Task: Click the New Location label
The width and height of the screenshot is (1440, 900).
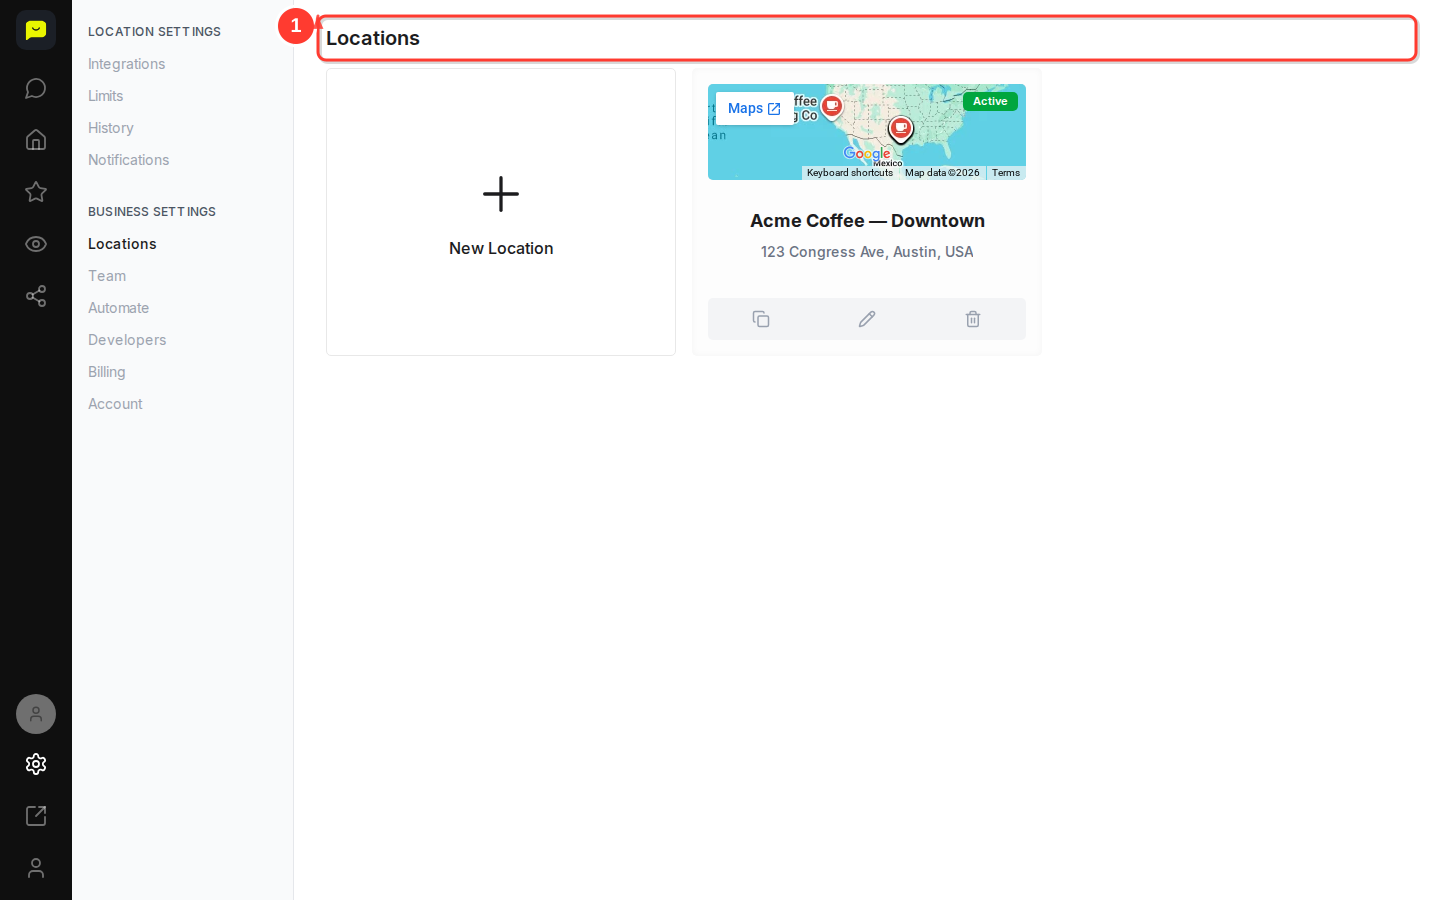Action: click(501, 248)
